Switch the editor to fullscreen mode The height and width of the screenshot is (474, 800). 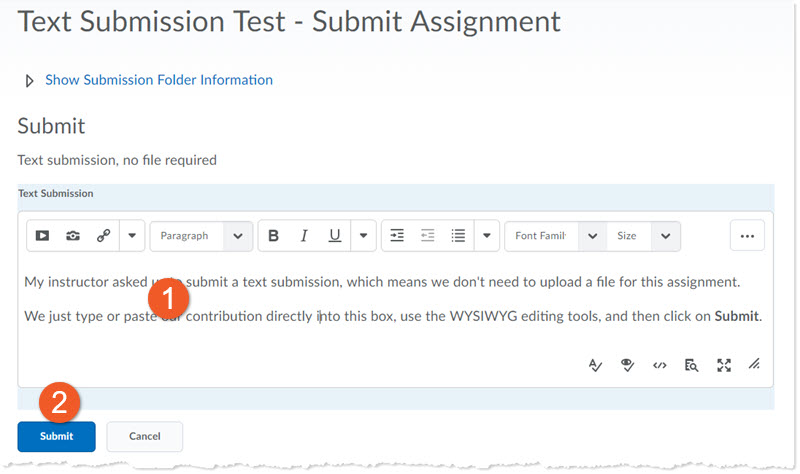(724, 365)
